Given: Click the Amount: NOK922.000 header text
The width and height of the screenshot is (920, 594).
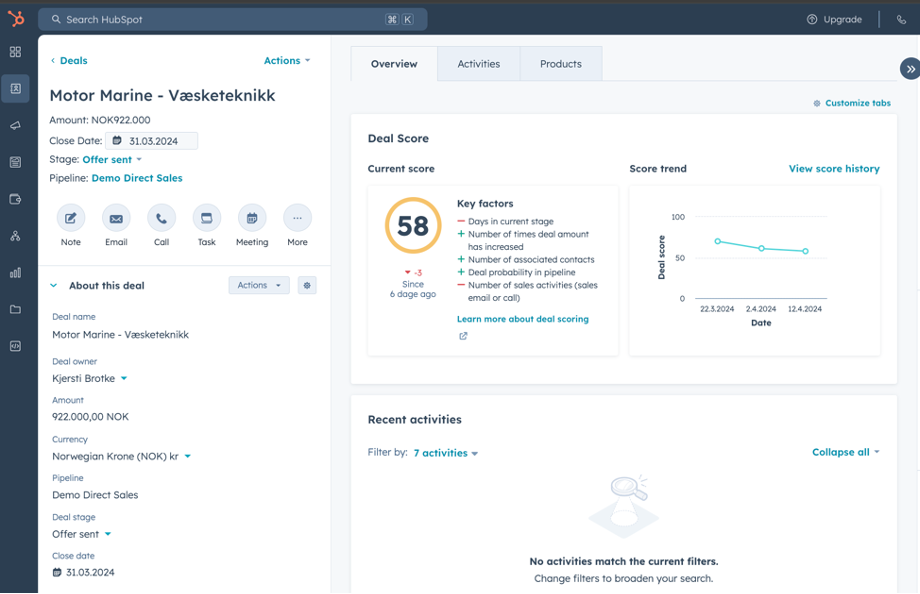Looking at the screenshot, I should [100, 120].
